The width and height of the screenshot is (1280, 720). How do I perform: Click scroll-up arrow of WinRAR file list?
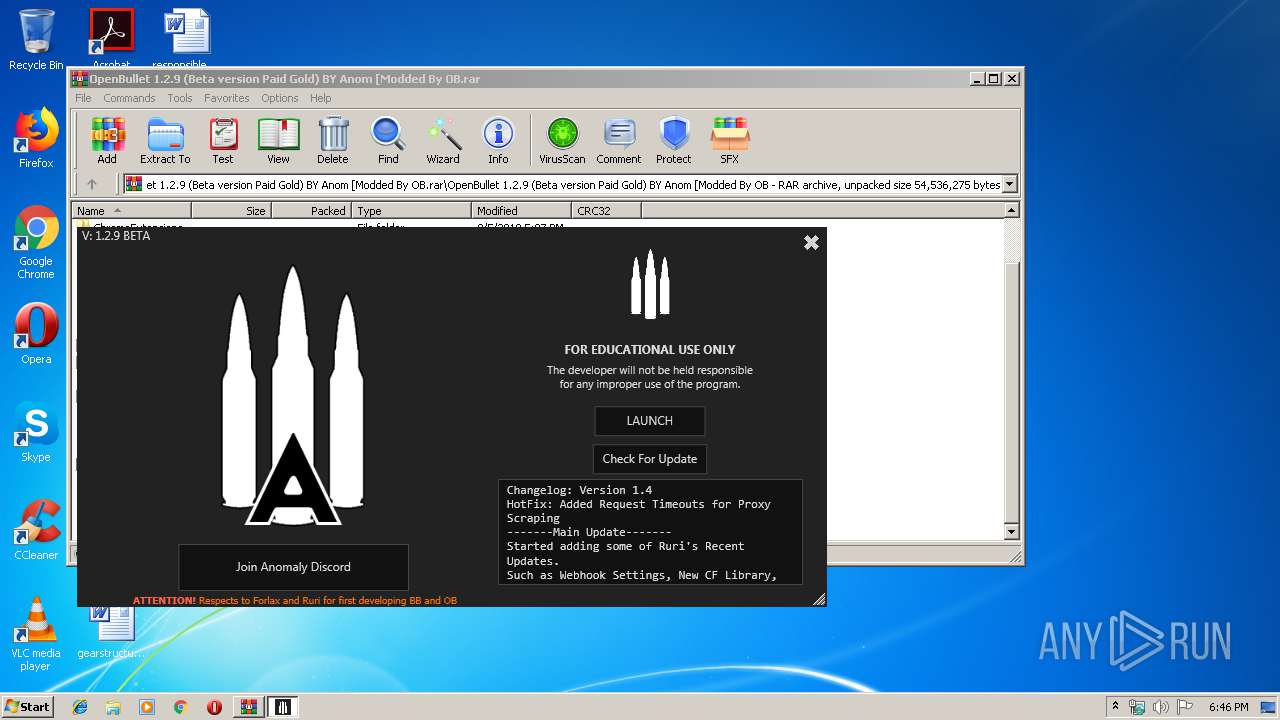point(1011,210)
